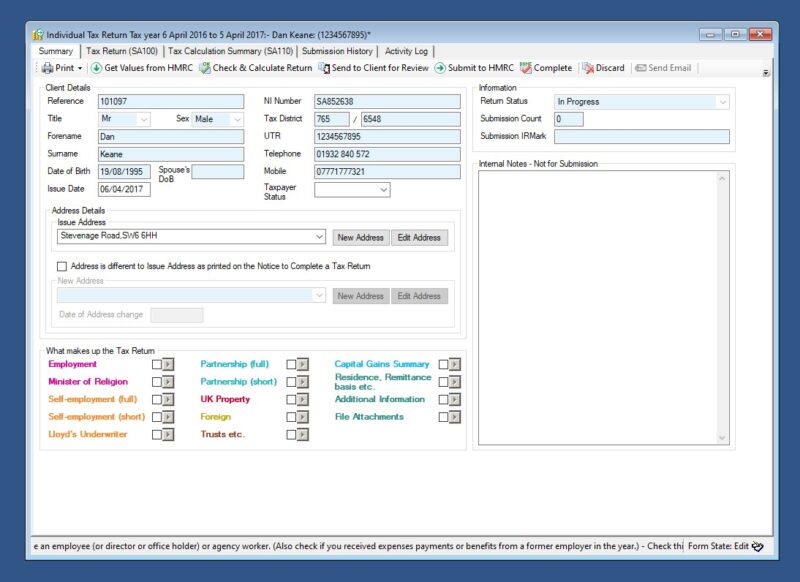The height and width of the screenshot is (582, 800).
Task: Open the Foreign section arrow button
Action: click(303, 417)
